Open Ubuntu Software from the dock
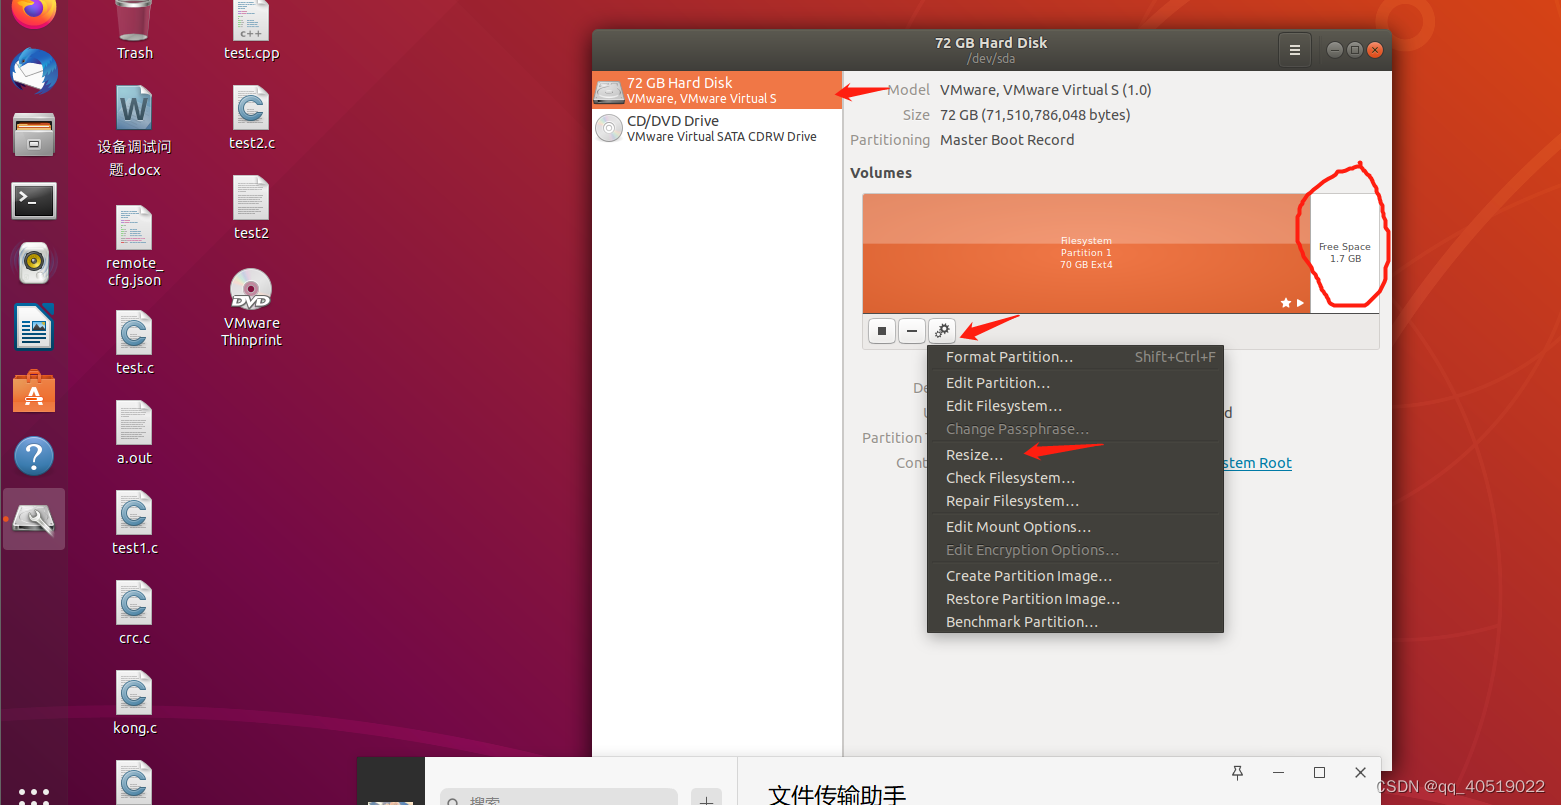The image size is (1561, 805). [34, 391]
